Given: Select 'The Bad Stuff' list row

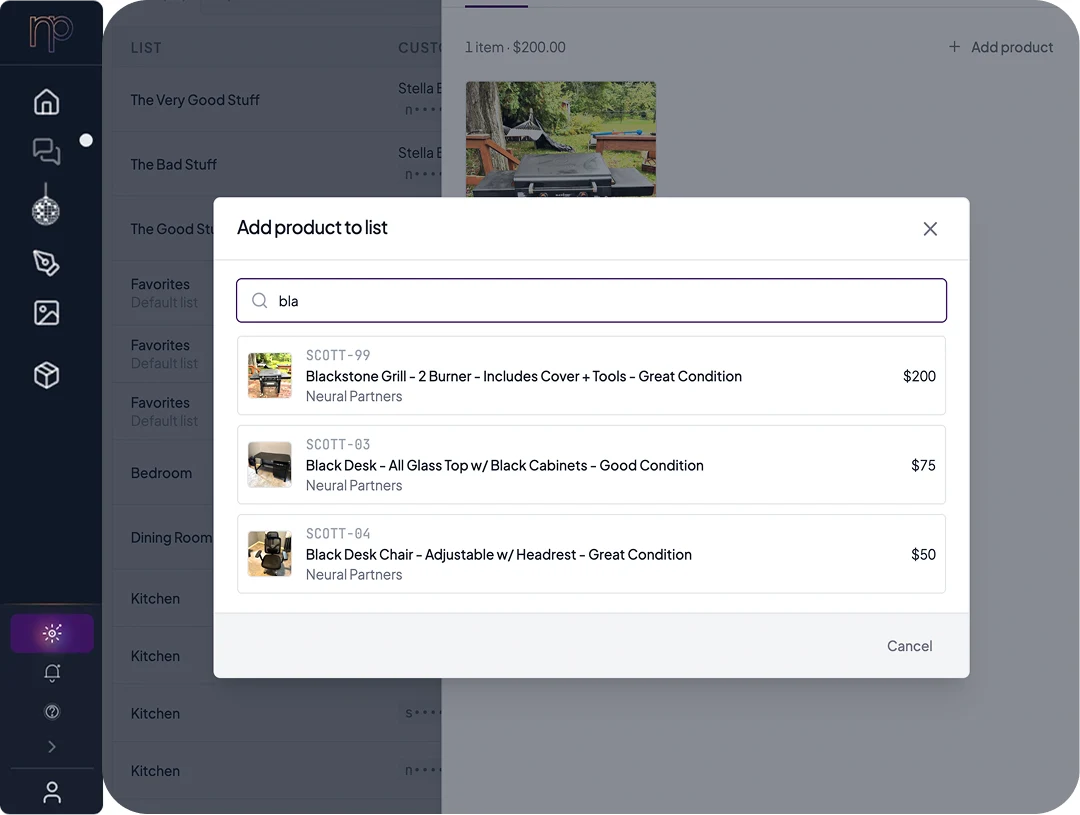Looking at the screenshot, I should coord(277,164).
